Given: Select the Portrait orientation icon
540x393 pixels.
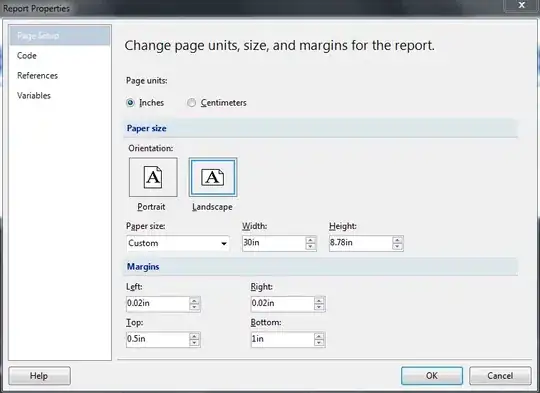Looking at the screenshot, I should pyautogui.click(x=153, y=177).
